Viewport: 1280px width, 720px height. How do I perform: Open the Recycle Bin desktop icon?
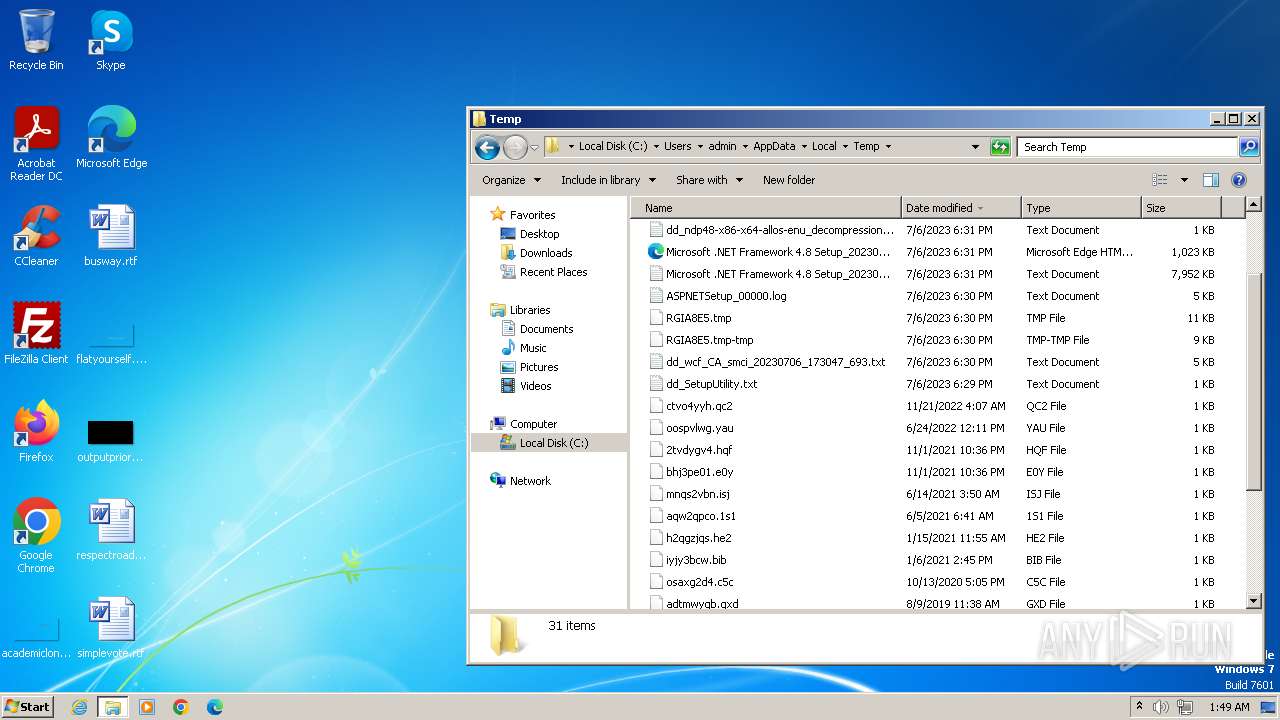pyautogui.click(x=36, y=40)
